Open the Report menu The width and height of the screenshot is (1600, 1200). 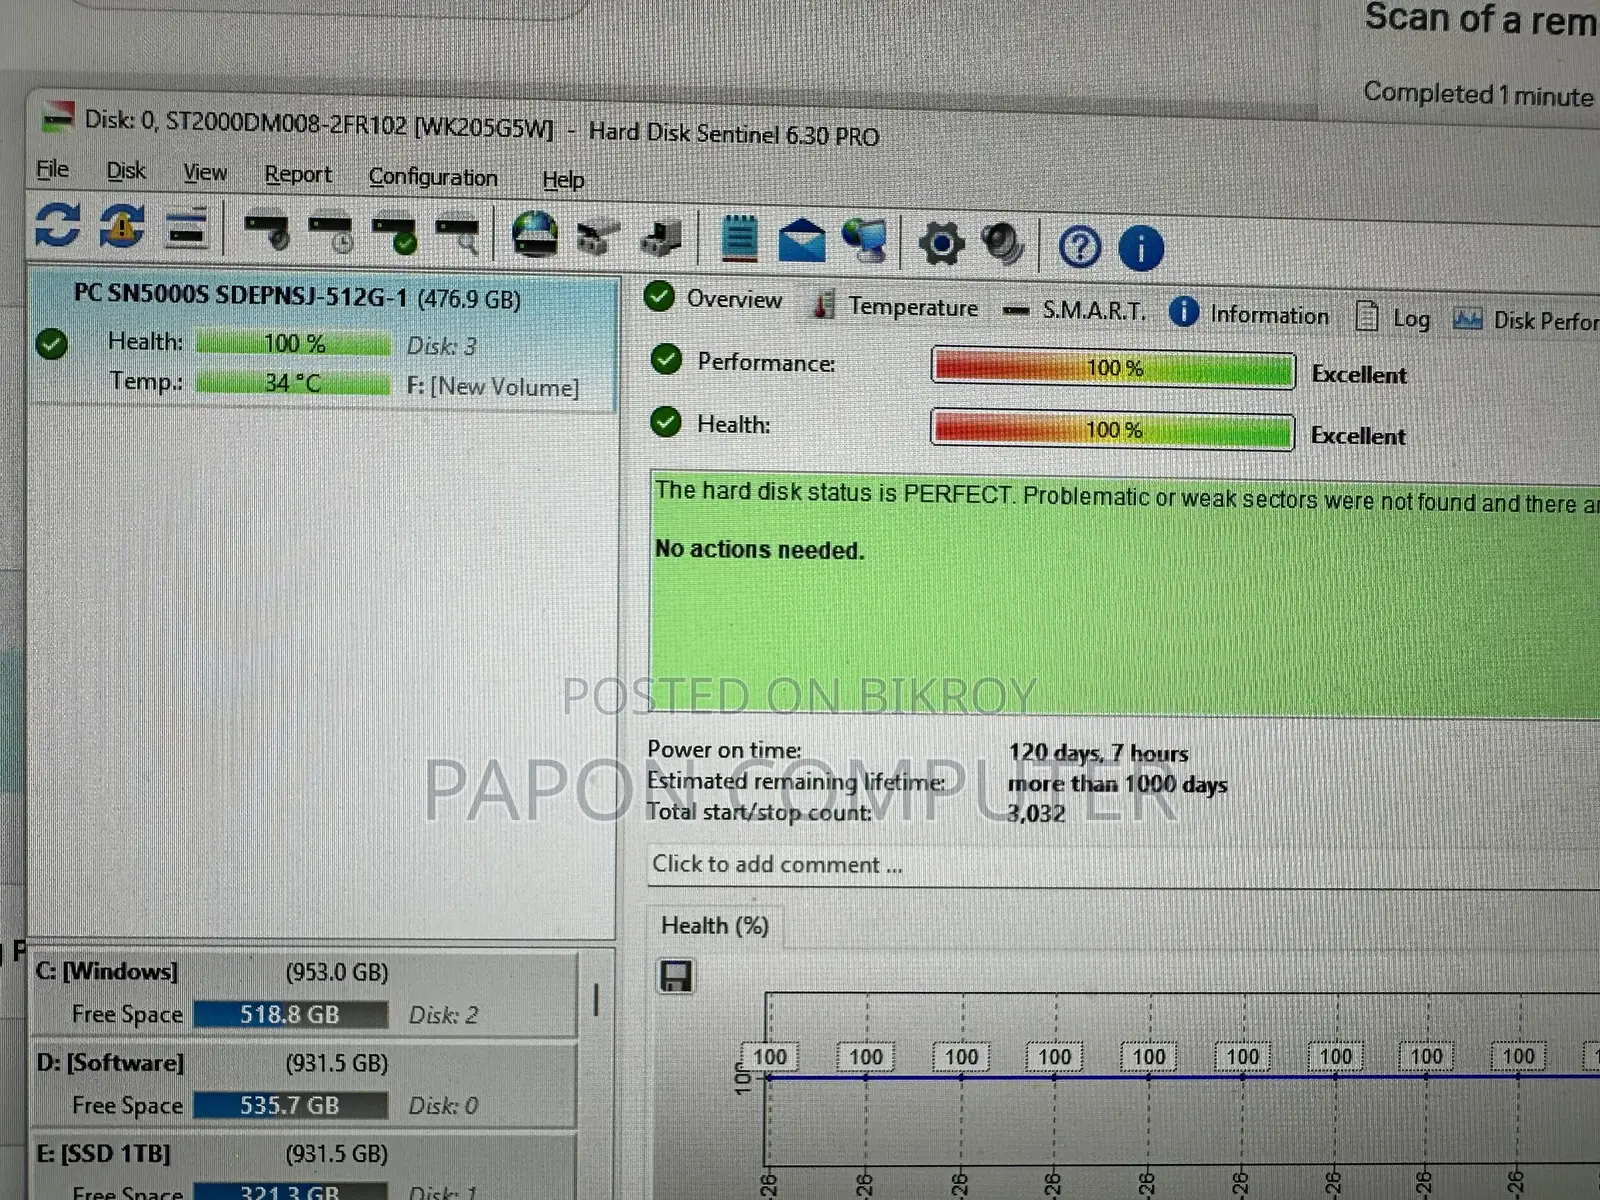tap(298, 175)
